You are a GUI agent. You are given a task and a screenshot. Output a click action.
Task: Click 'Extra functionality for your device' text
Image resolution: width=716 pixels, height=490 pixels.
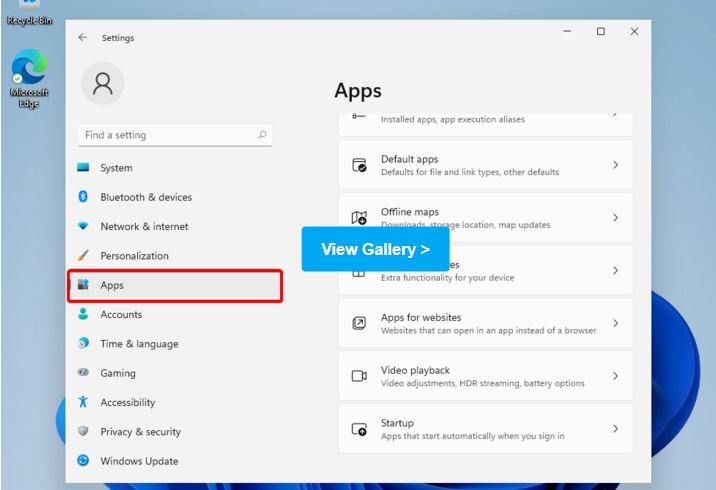click(x=448, y=278)
